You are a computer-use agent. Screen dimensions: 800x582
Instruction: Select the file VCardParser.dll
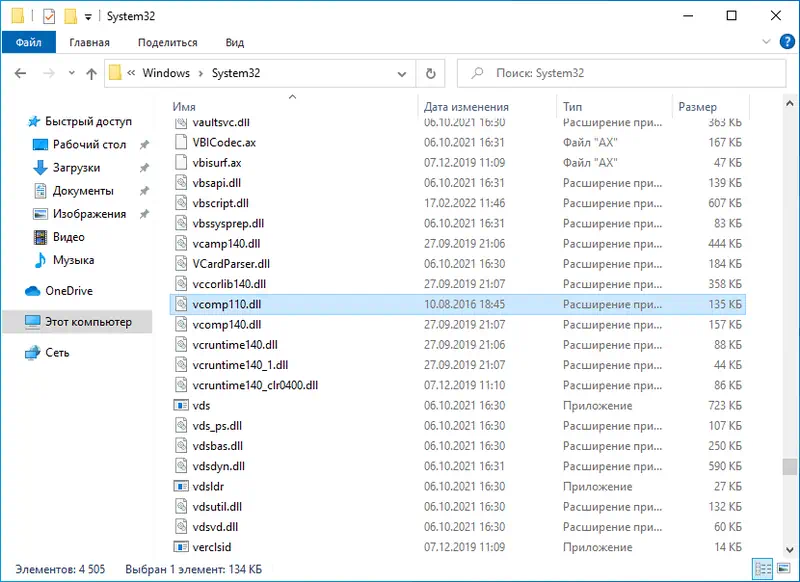tap(457, 264)
